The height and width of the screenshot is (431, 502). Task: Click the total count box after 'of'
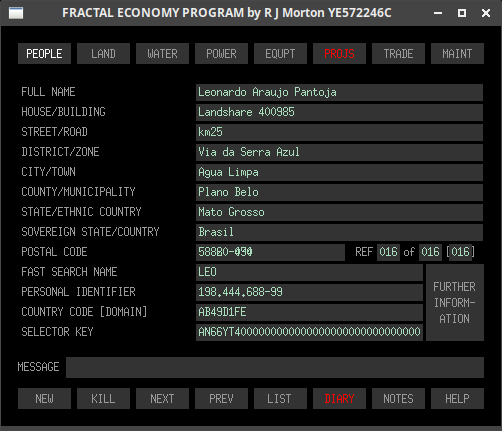coord(430,252)
